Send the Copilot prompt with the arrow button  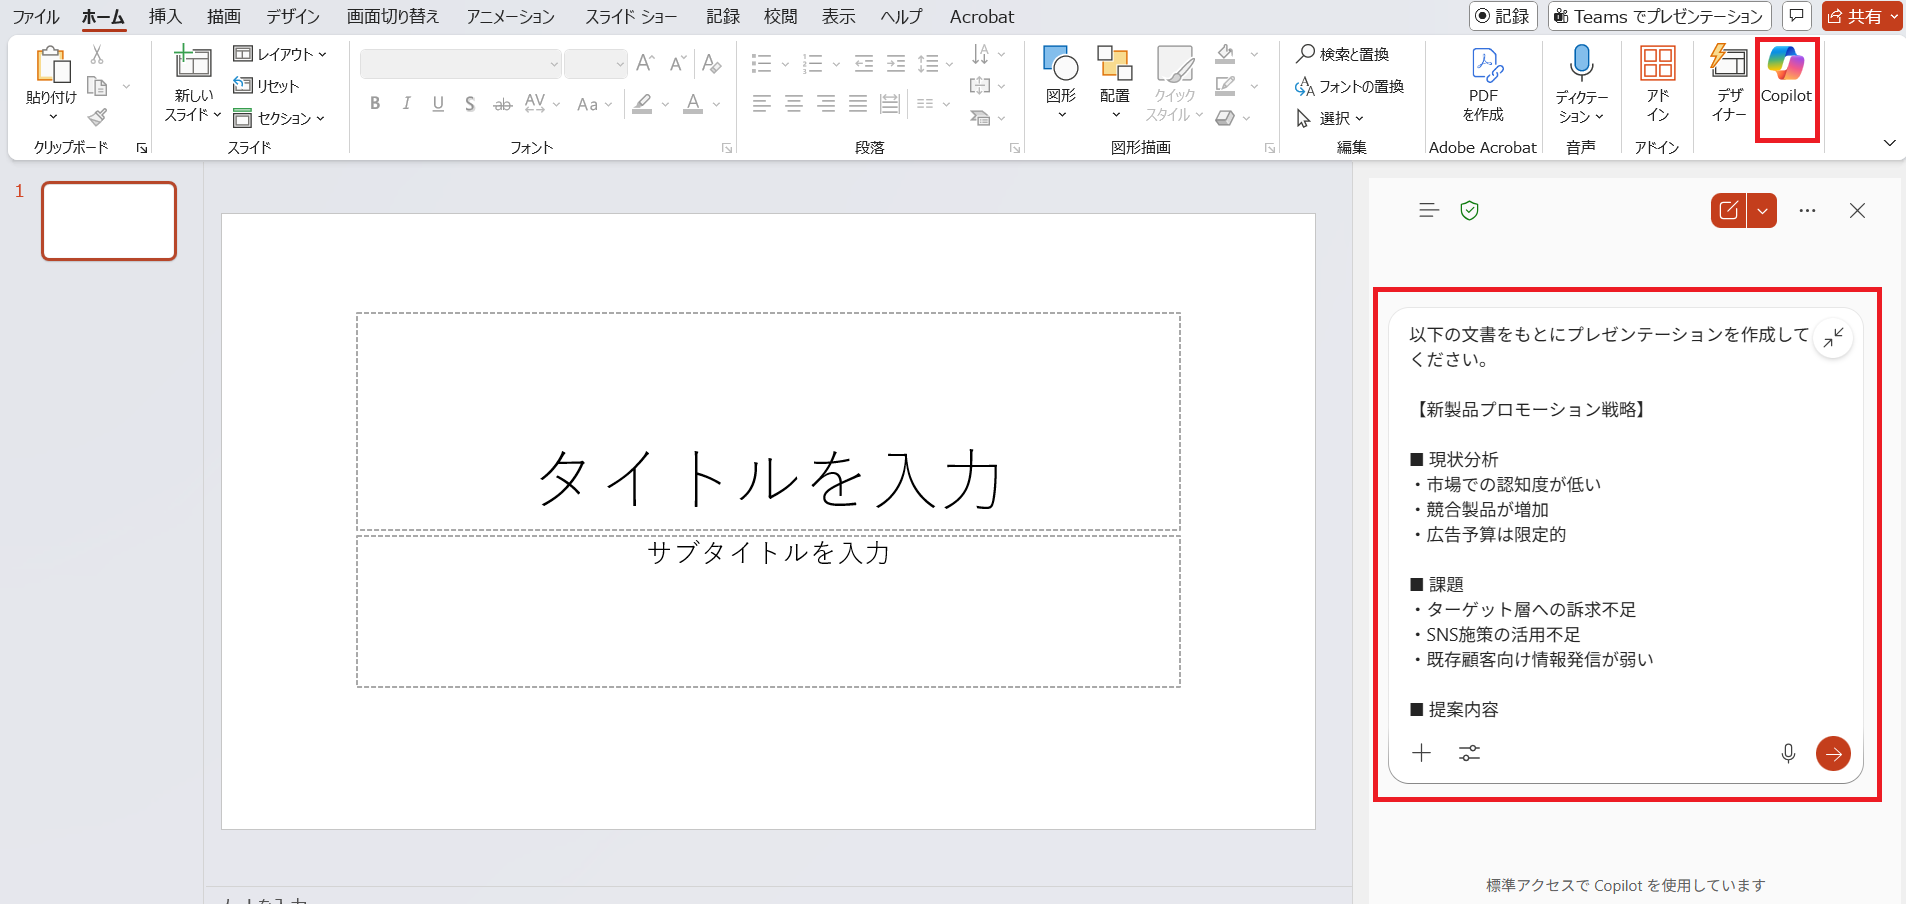(x=1832, y=753)
